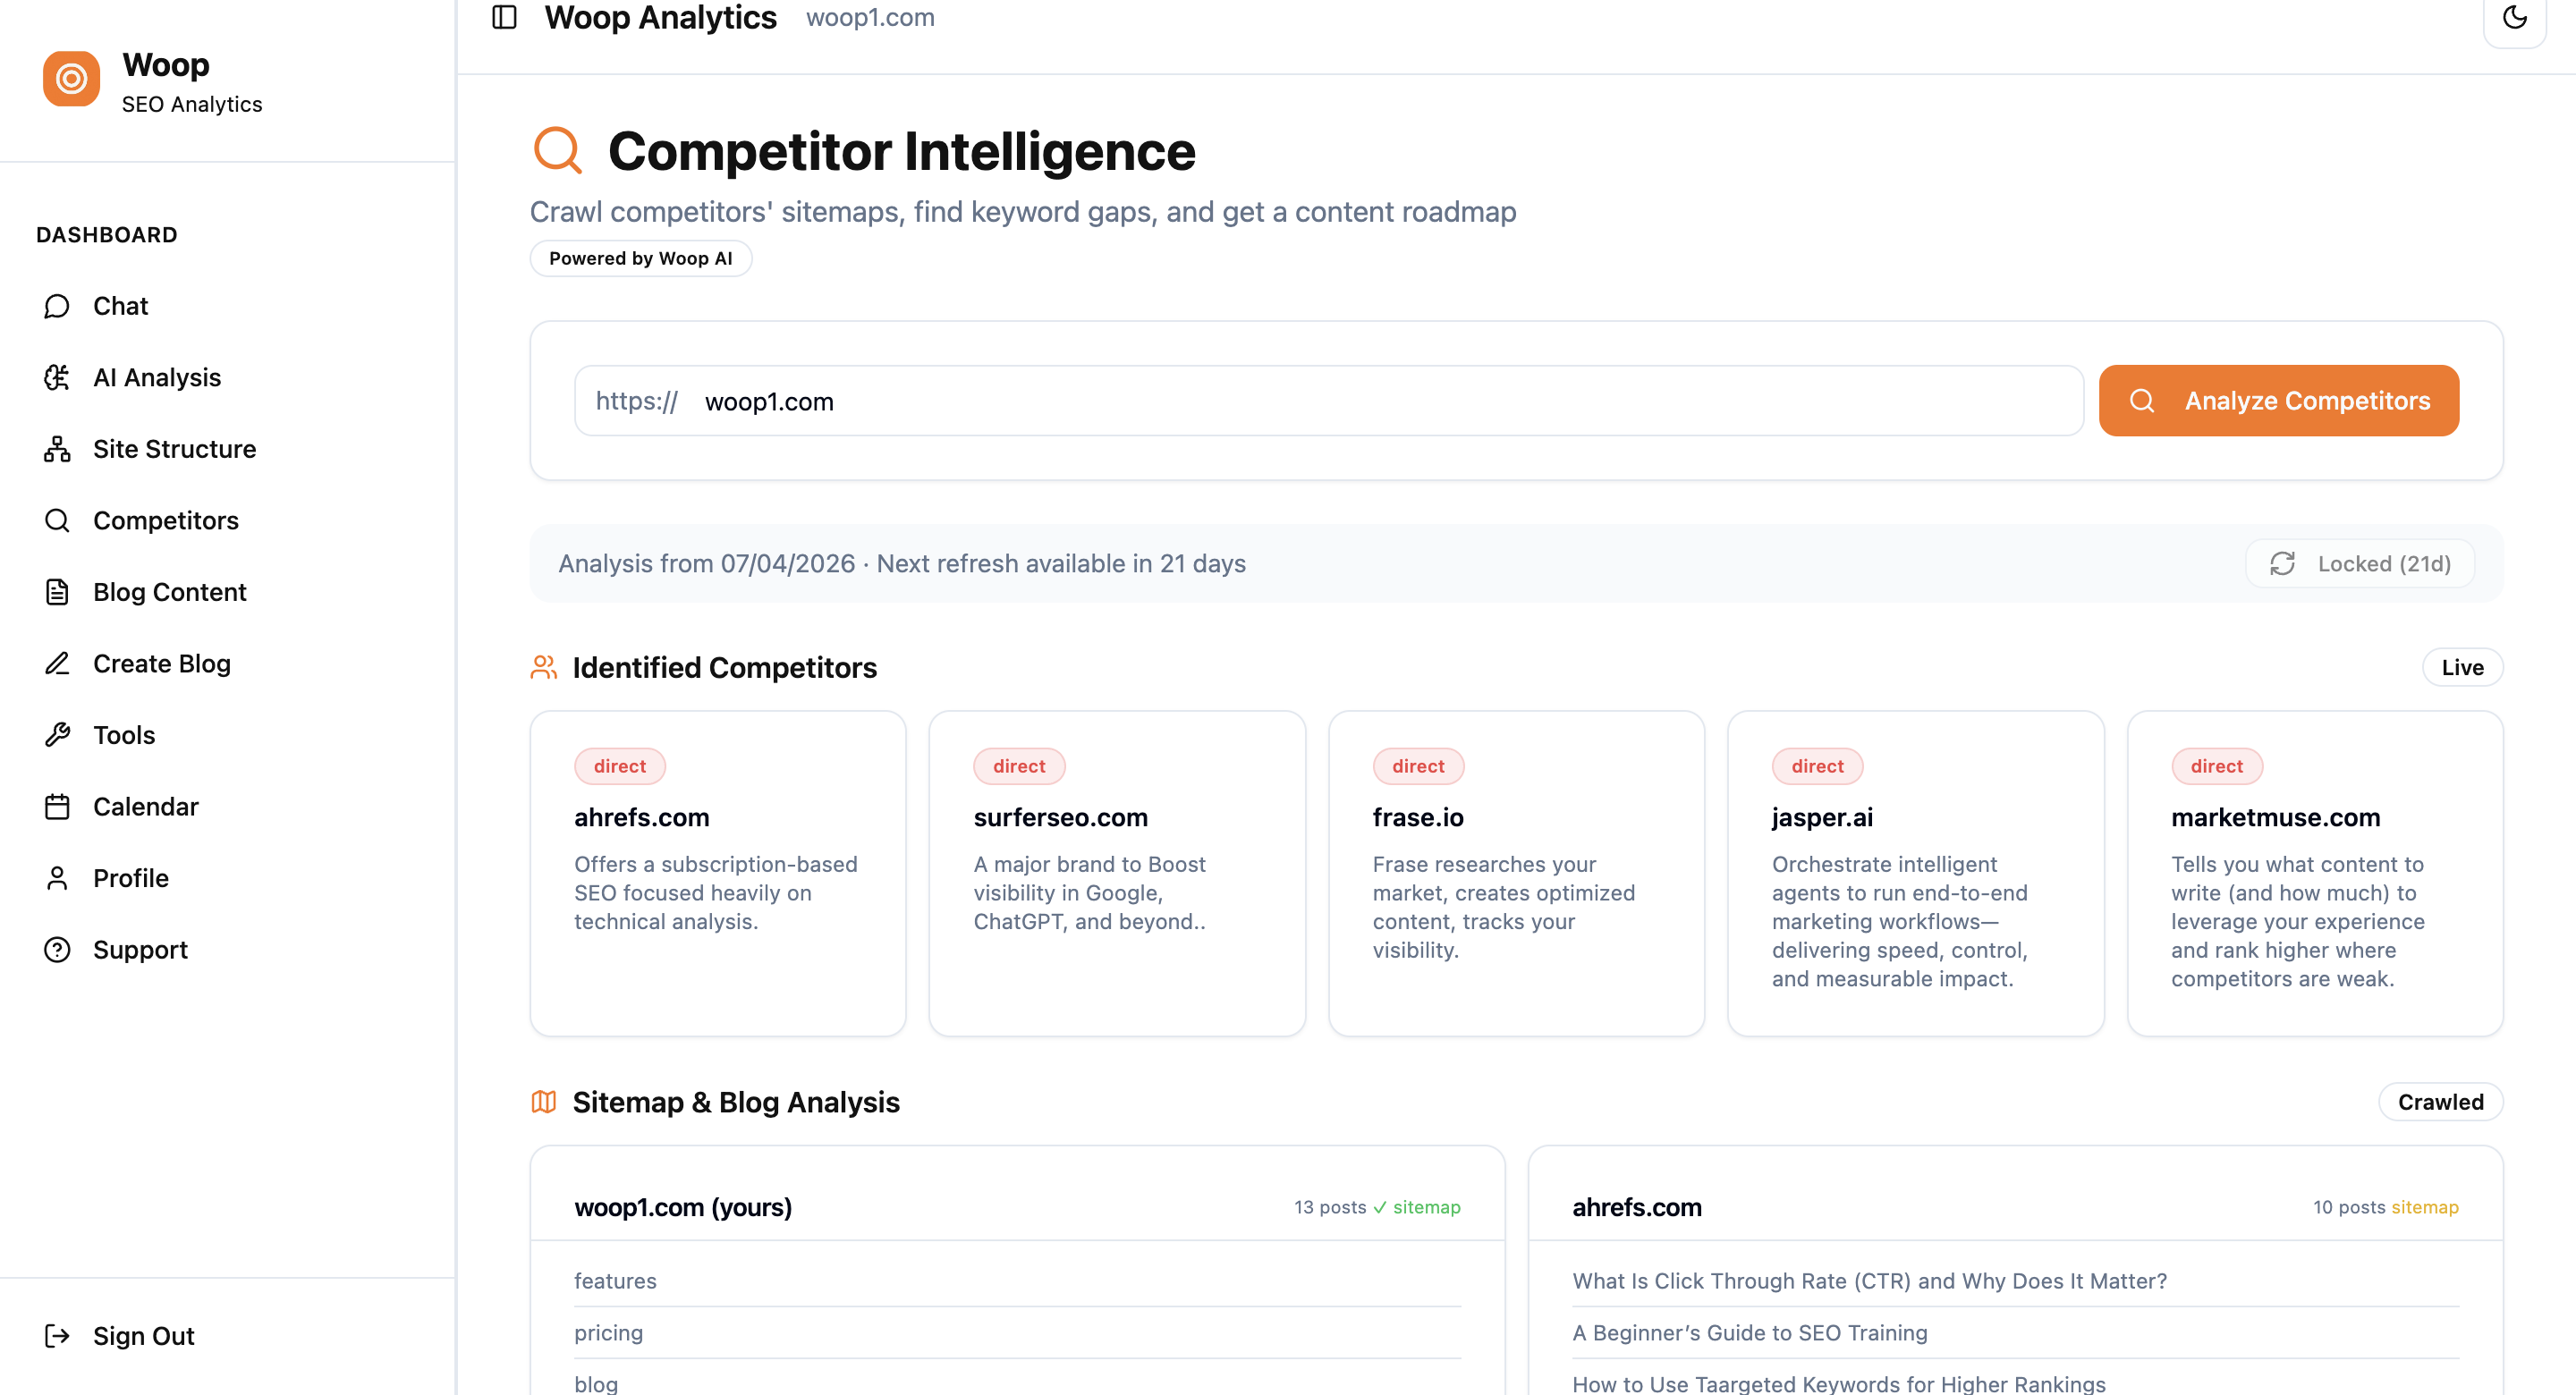Screen dimensions: 2576x1395
Task: Select Create Blog
Action: [161, 663]
